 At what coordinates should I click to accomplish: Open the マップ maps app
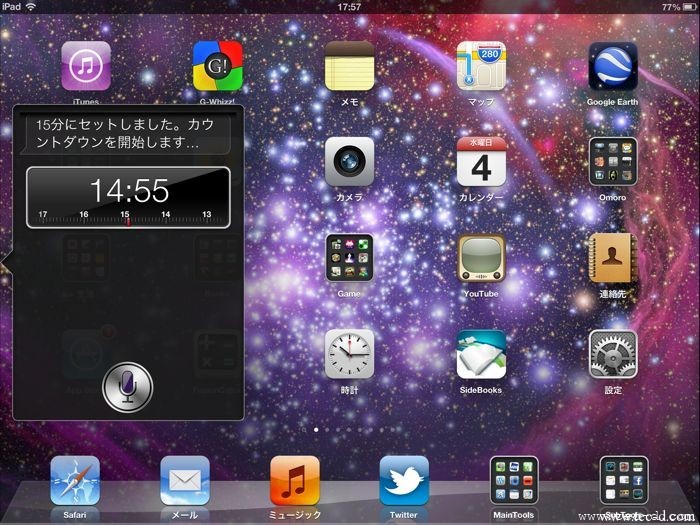click(481, 66)
